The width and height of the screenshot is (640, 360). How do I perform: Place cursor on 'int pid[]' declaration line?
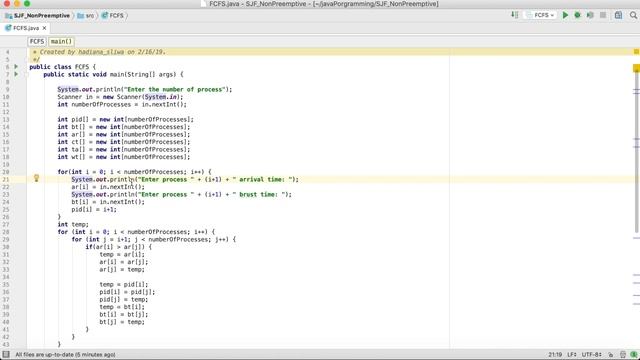pos(125,119)
